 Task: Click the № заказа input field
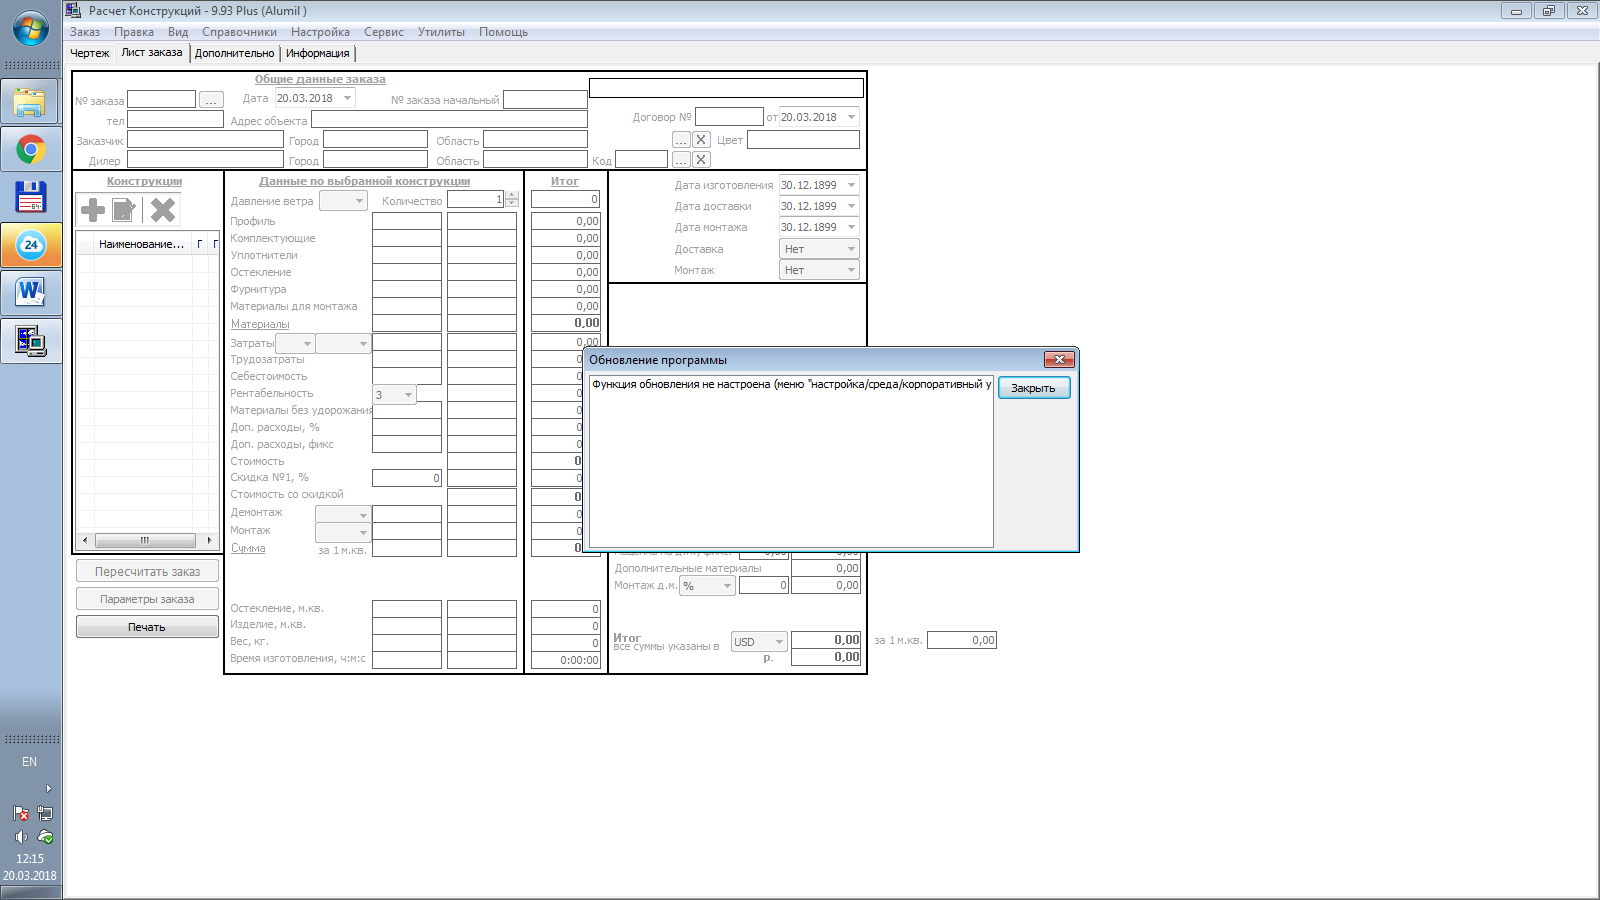161,99
